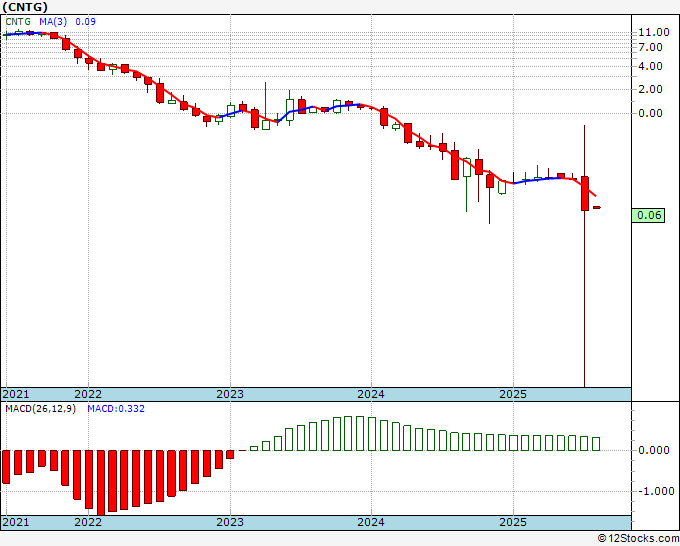Click 2023 on the MACD timeline
Screen dimensions: 680x546
[230, 522]
